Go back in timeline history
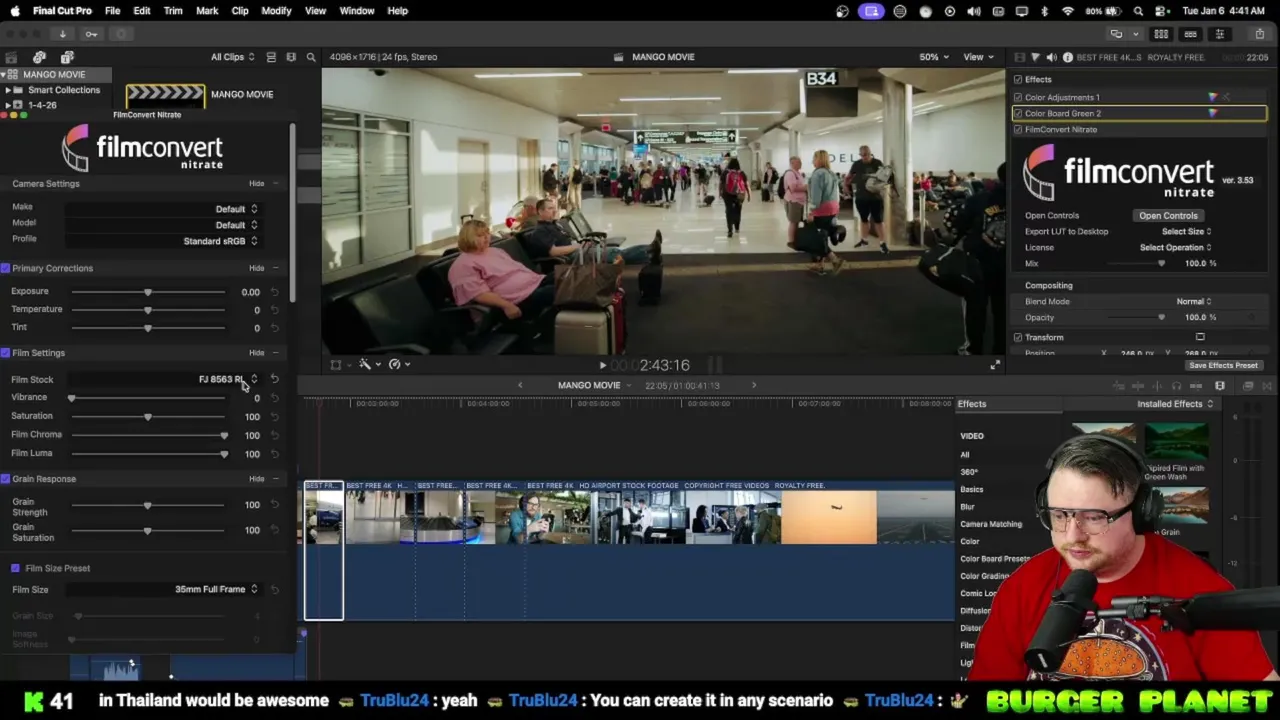The width and height of the screenshot is (1280, 720). coord(520,385)
